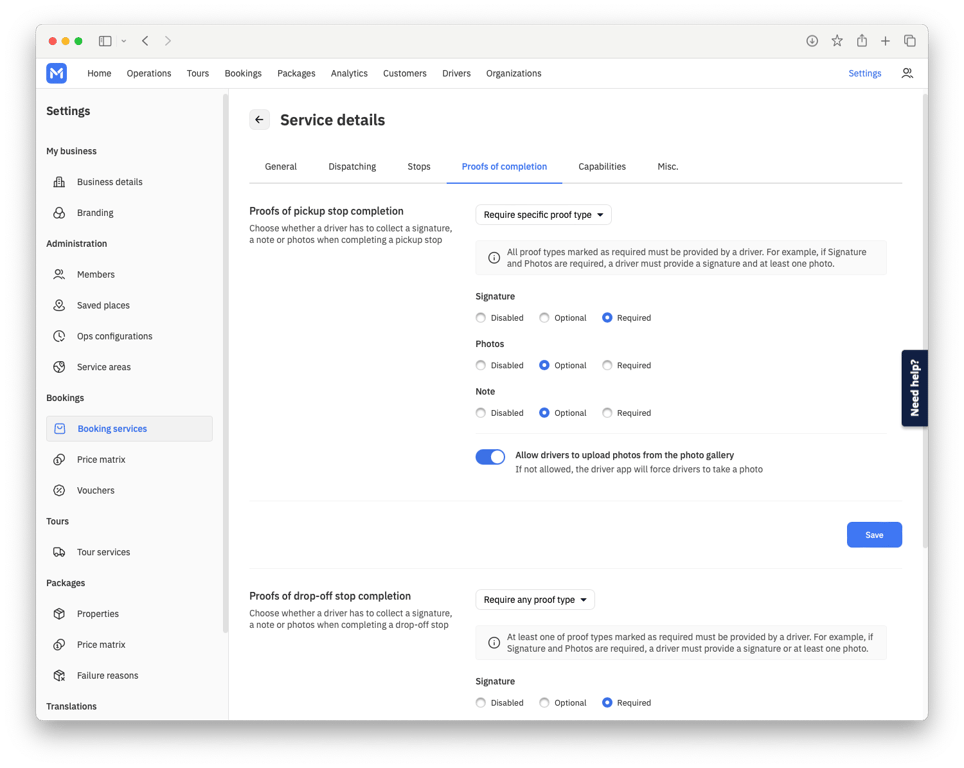
Task: Open the Need help? side button
Action: (914, 388)
